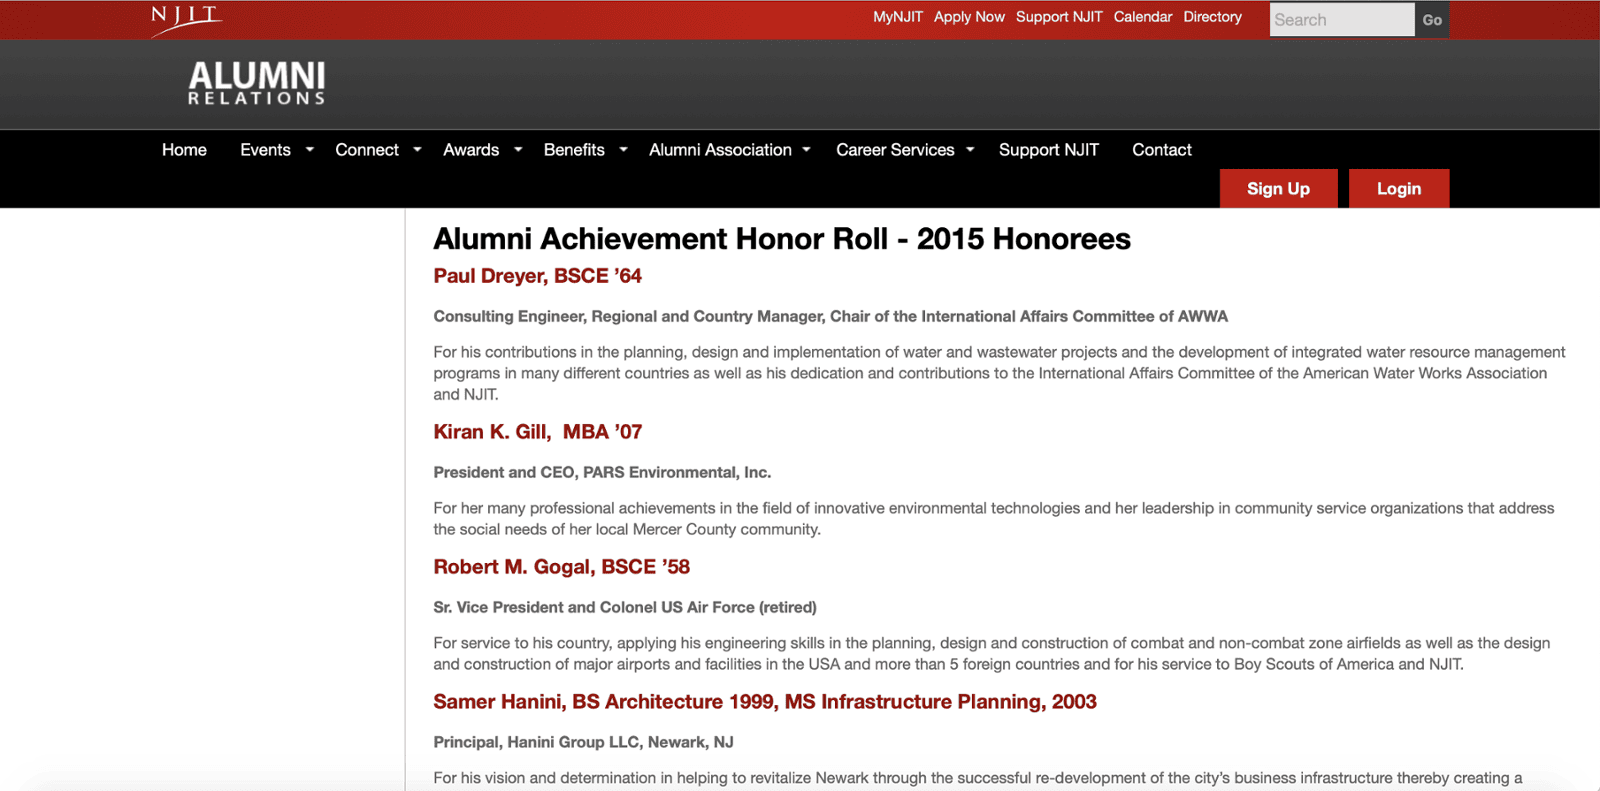Select the Kiran K. Gill, MBA '07 heading
The height and width of the screenshot is (791, 1600).
coord(537,432)
